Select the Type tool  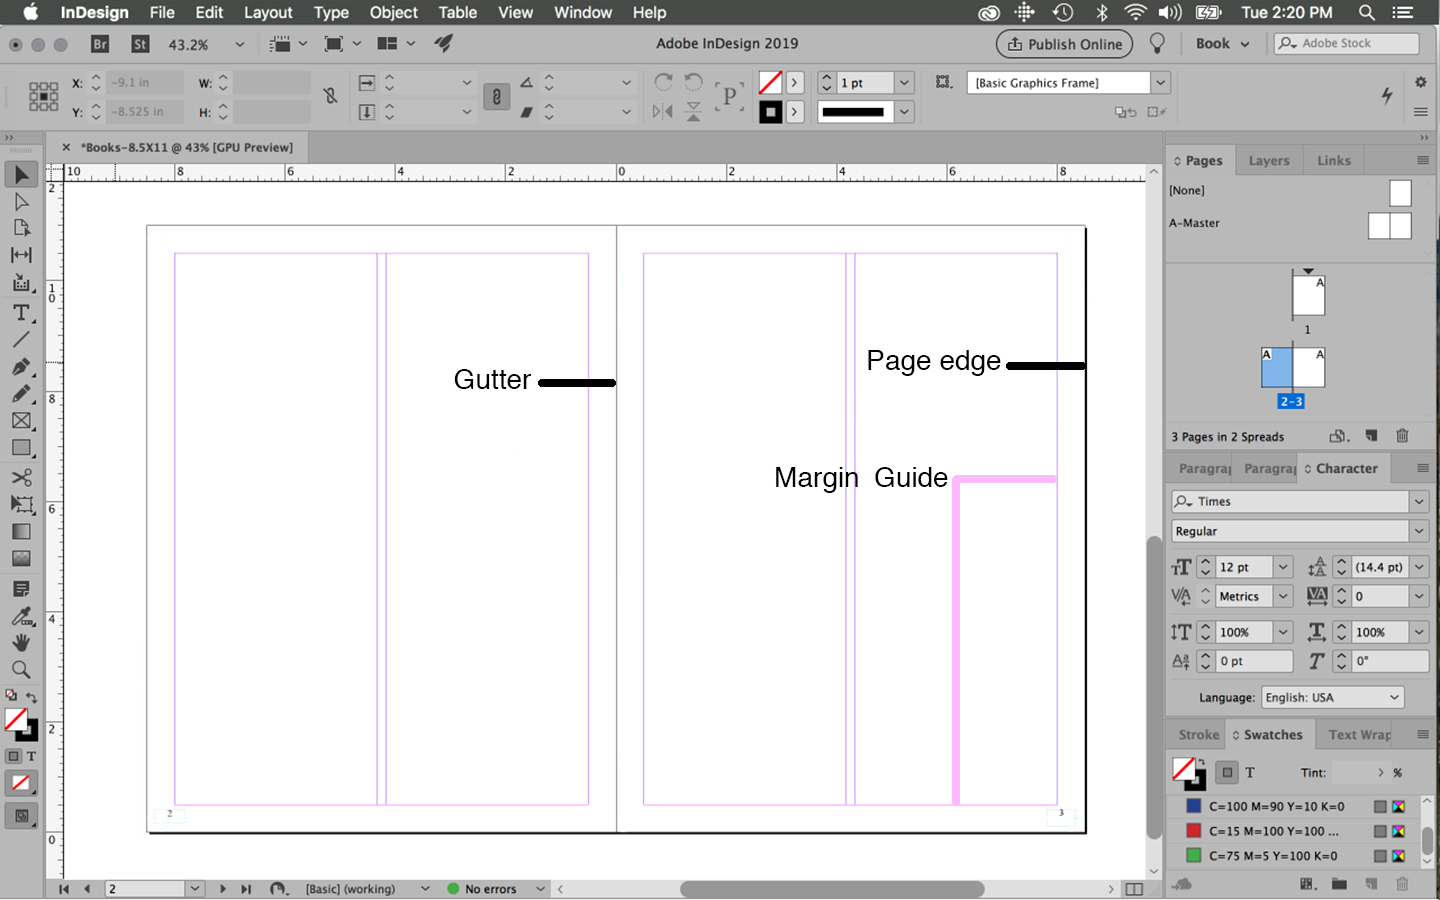pos(21,314)
